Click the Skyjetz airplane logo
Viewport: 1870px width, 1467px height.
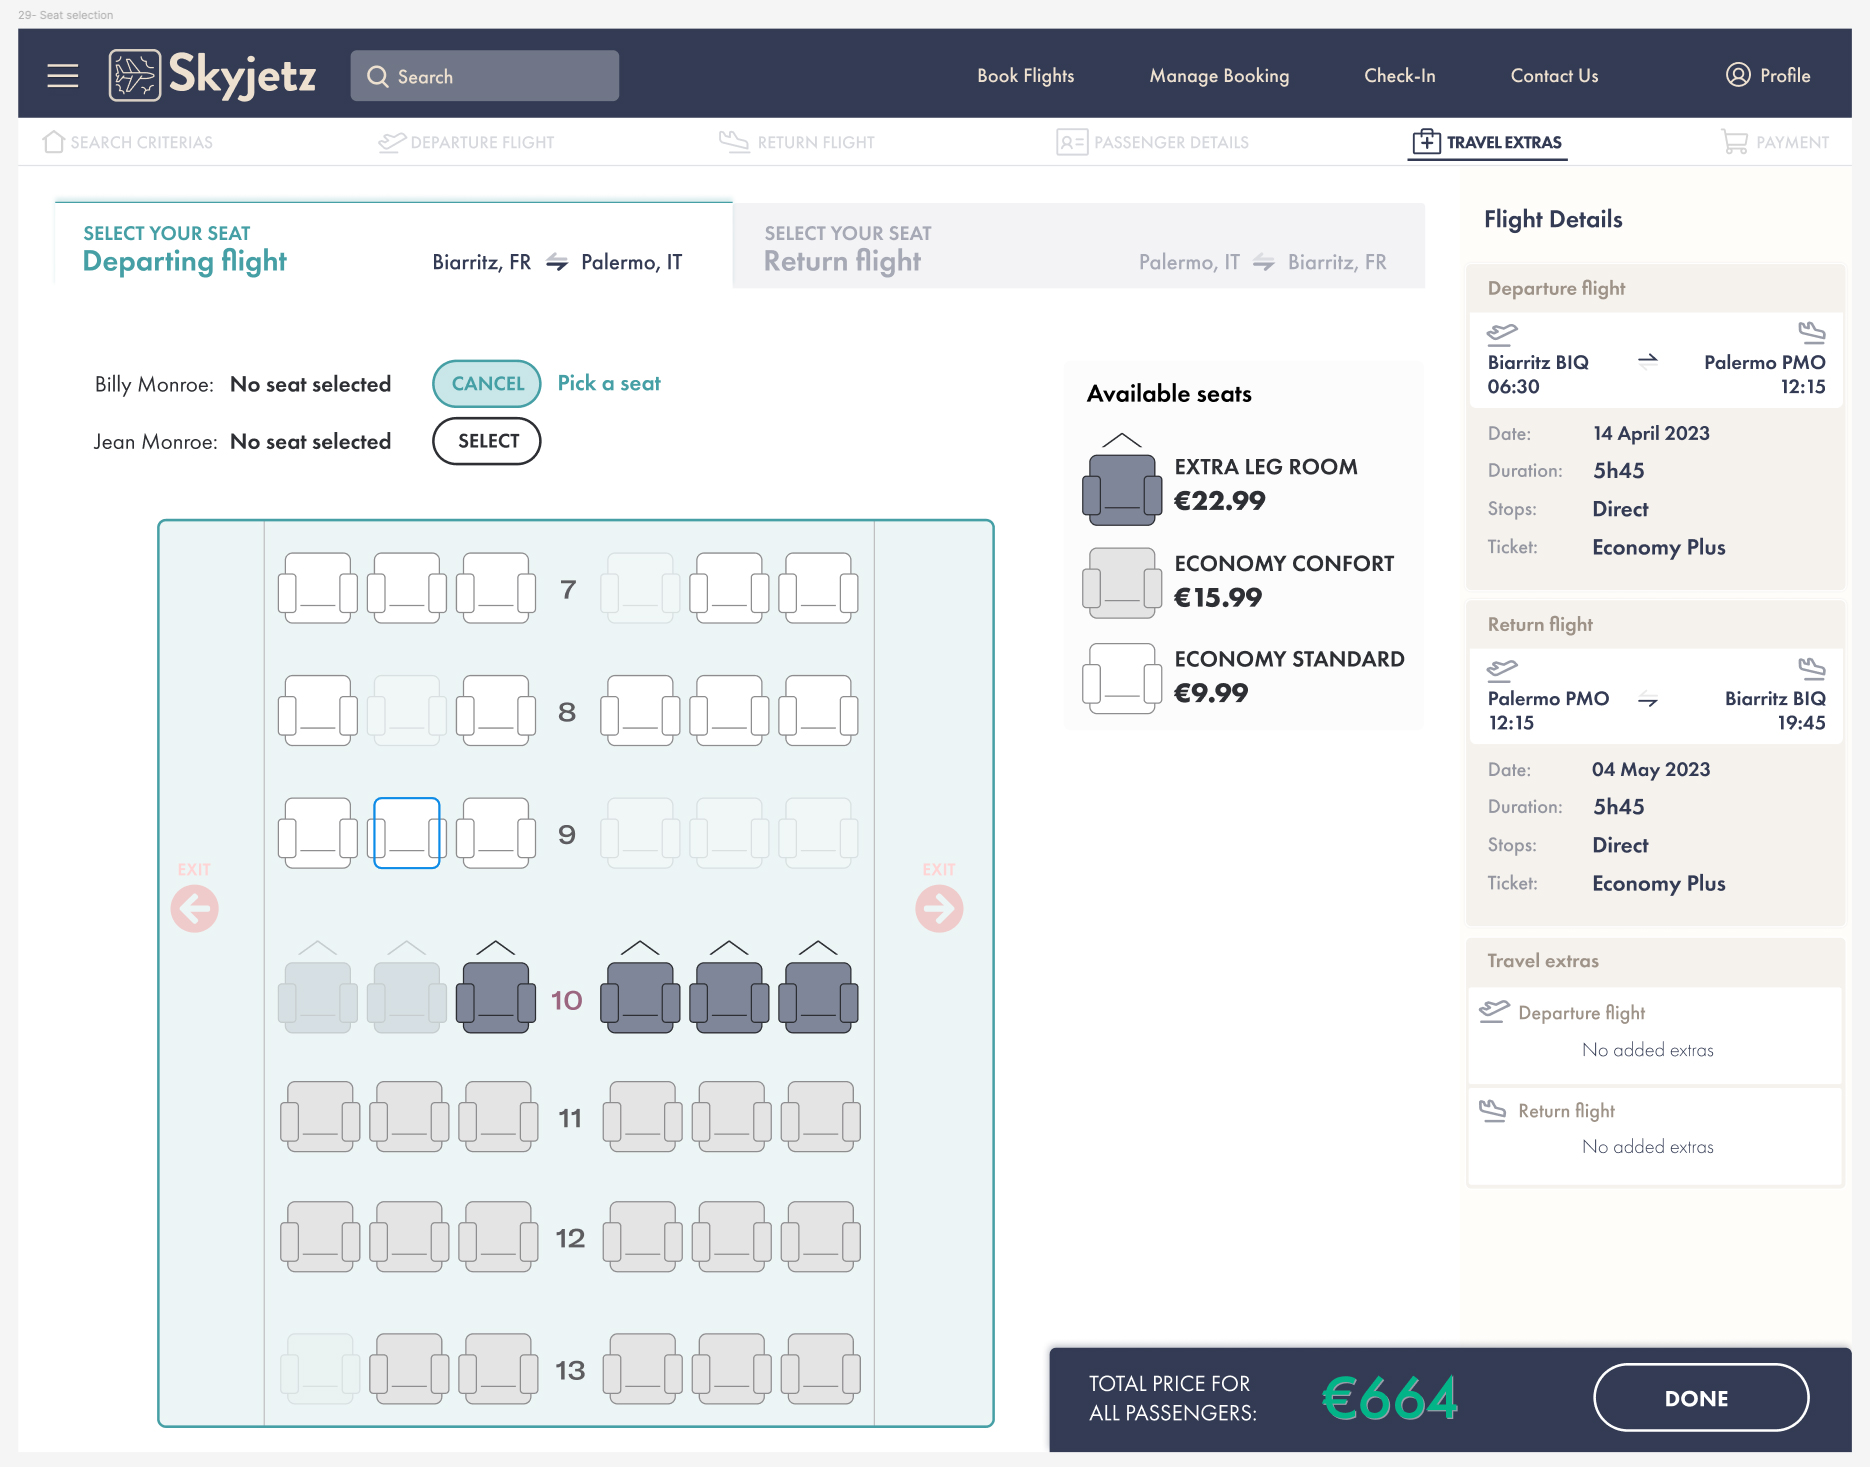[134, 75]
